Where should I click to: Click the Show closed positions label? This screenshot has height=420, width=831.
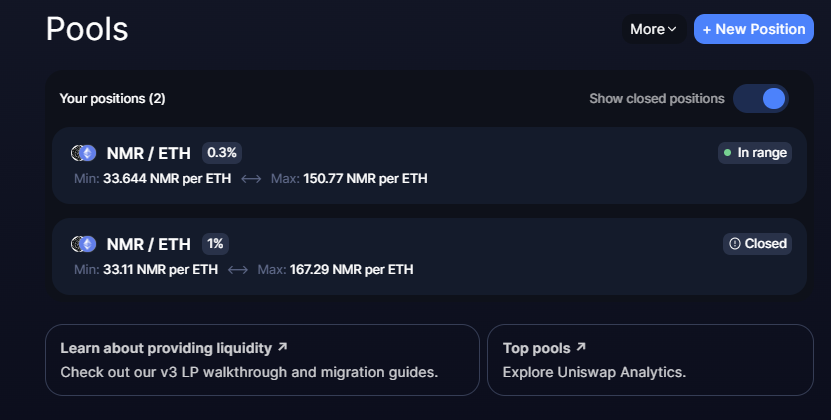(x=657, y=99)
